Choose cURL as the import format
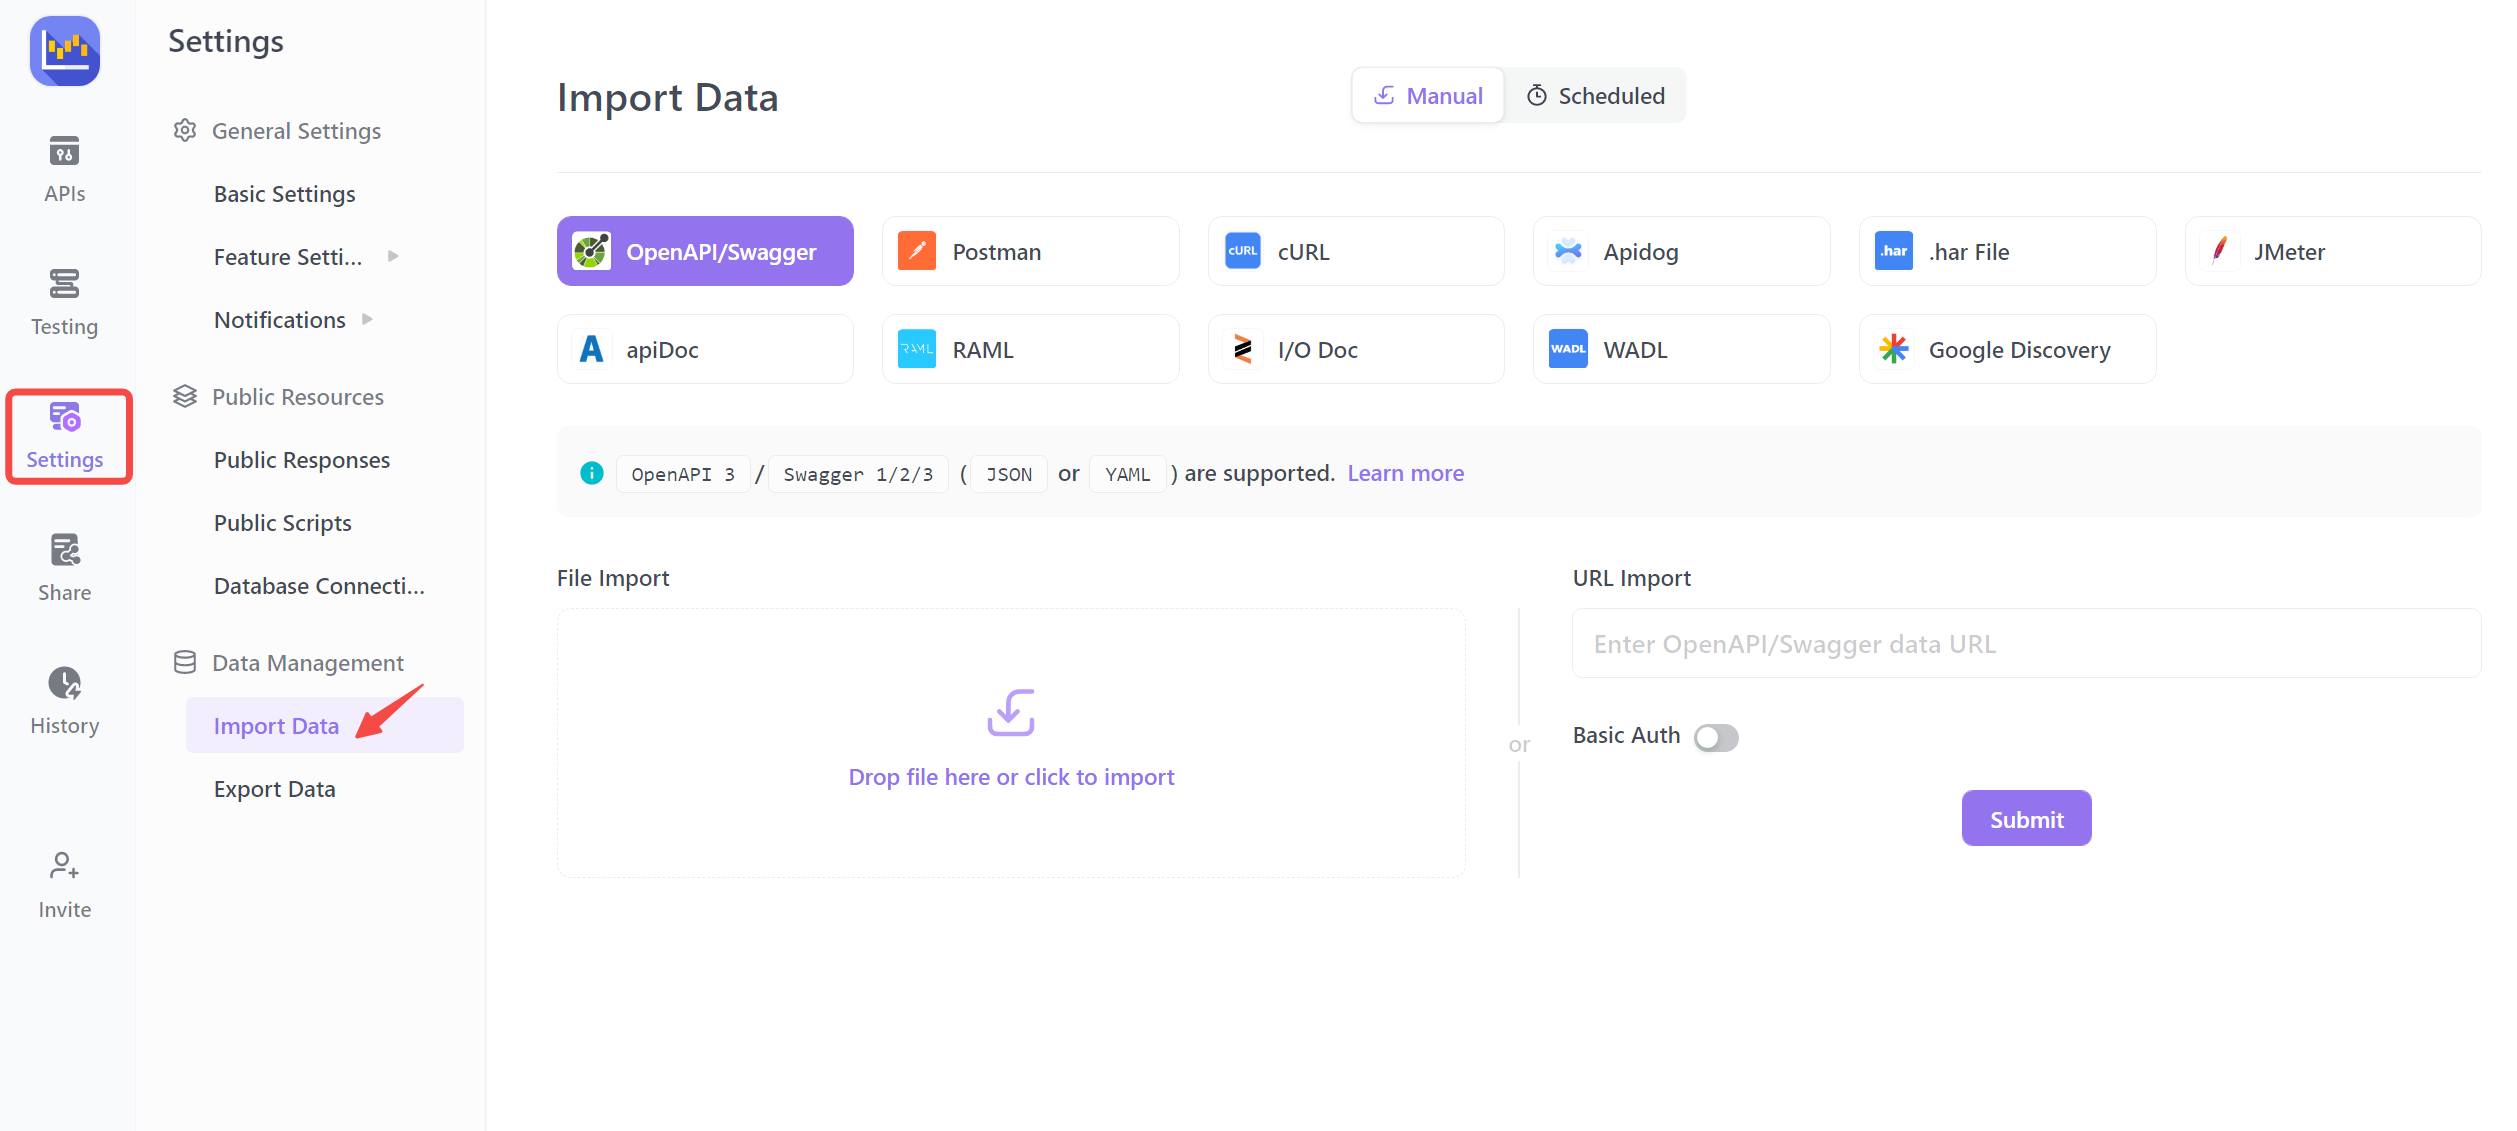The height and width of the screenshot is (1131, 2517). coord(1355,251)
